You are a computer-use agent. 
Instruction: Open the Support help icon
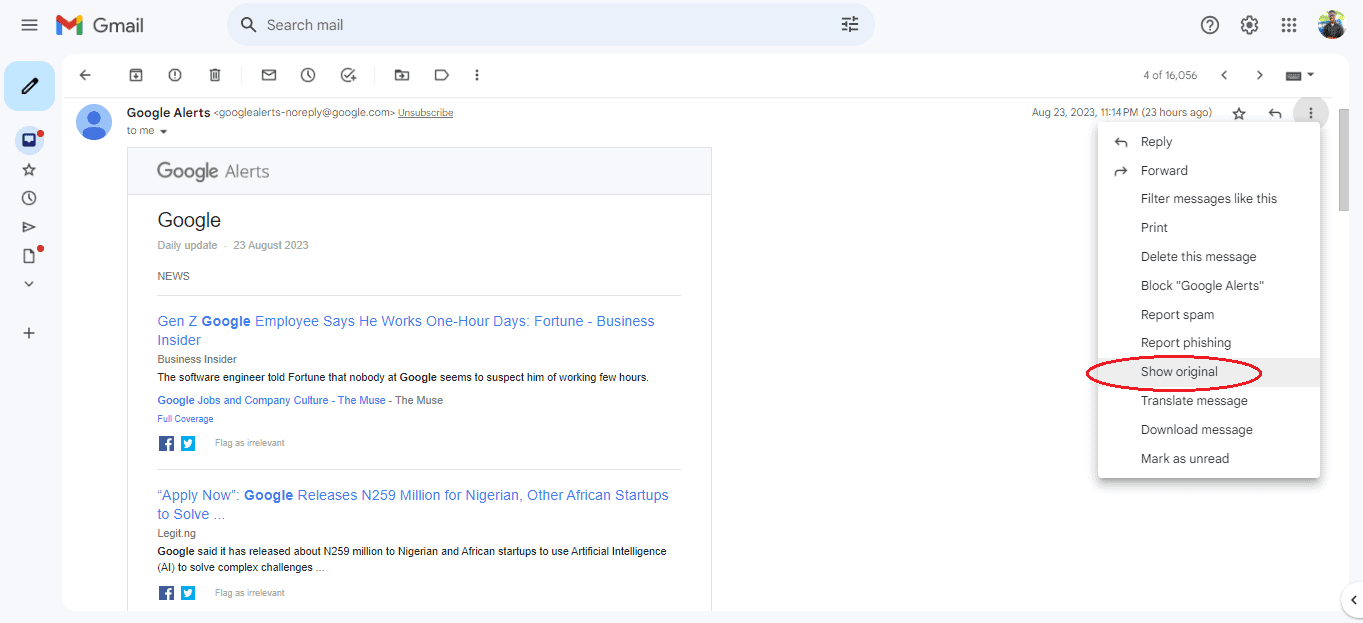(1210, 25)
